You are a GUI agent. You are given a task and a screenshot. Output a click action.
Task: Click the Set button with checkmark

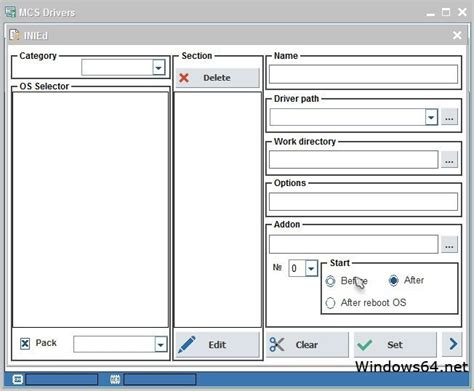point(395,344)
